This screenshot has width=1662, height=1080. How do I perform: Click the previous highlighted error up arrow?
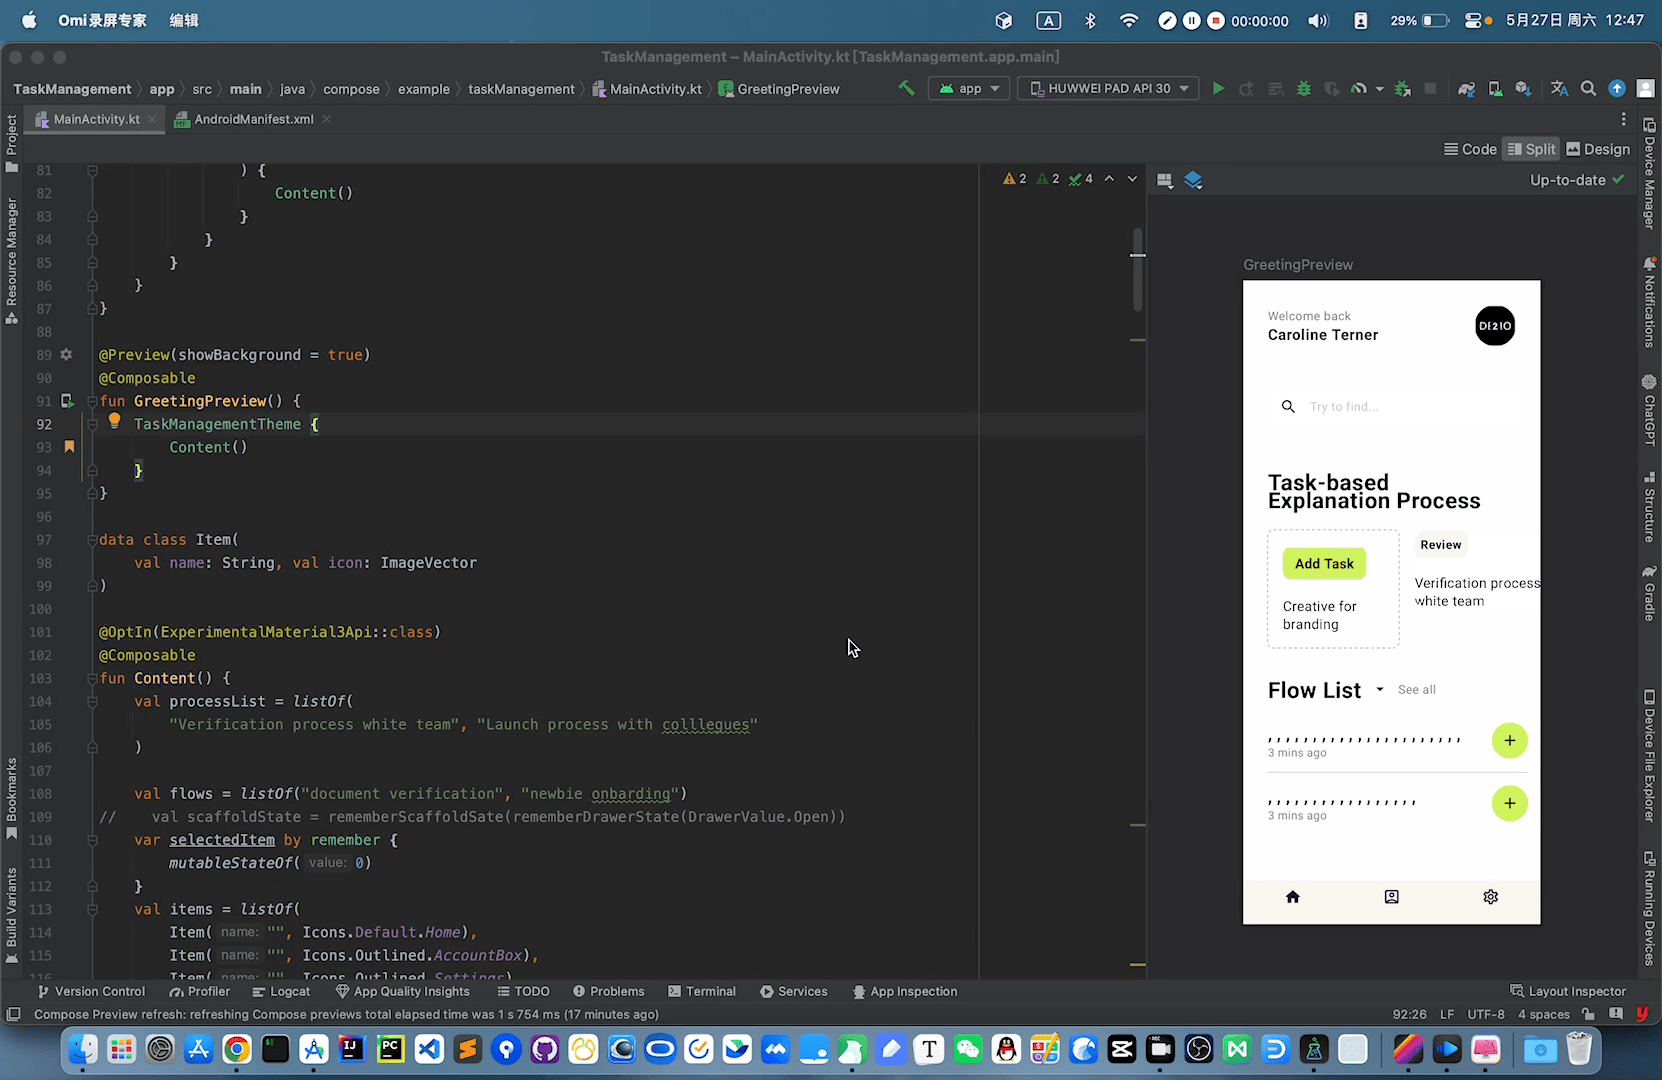pos(1109,179)
